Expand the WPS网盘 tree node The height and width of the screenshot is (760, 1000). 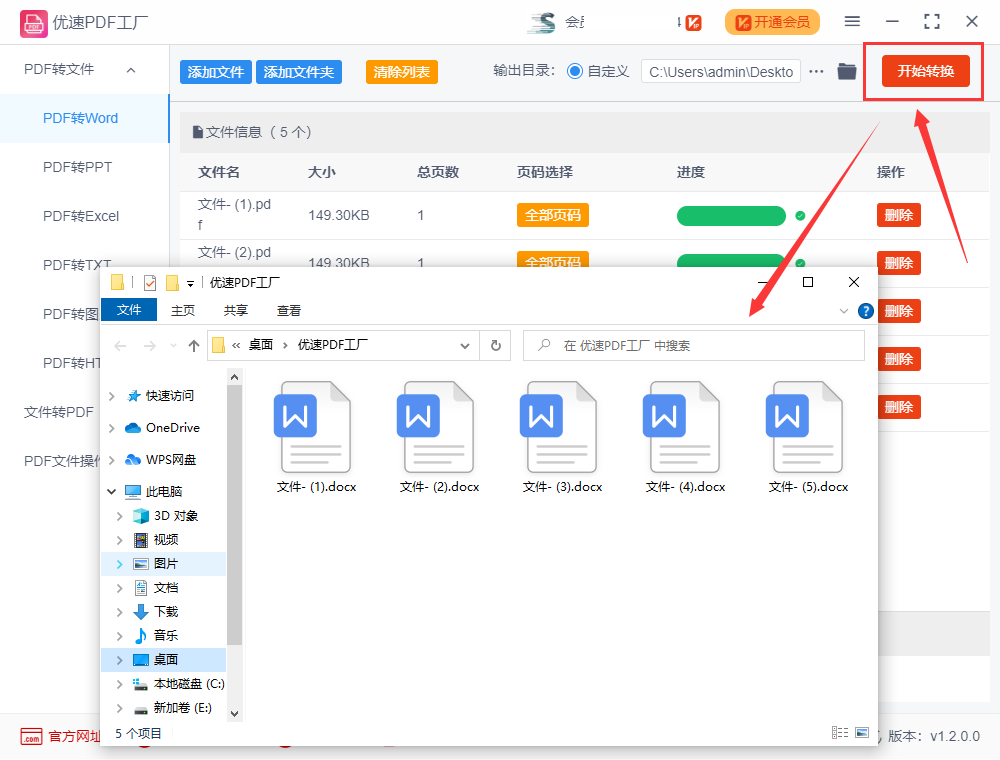[112, 460]
